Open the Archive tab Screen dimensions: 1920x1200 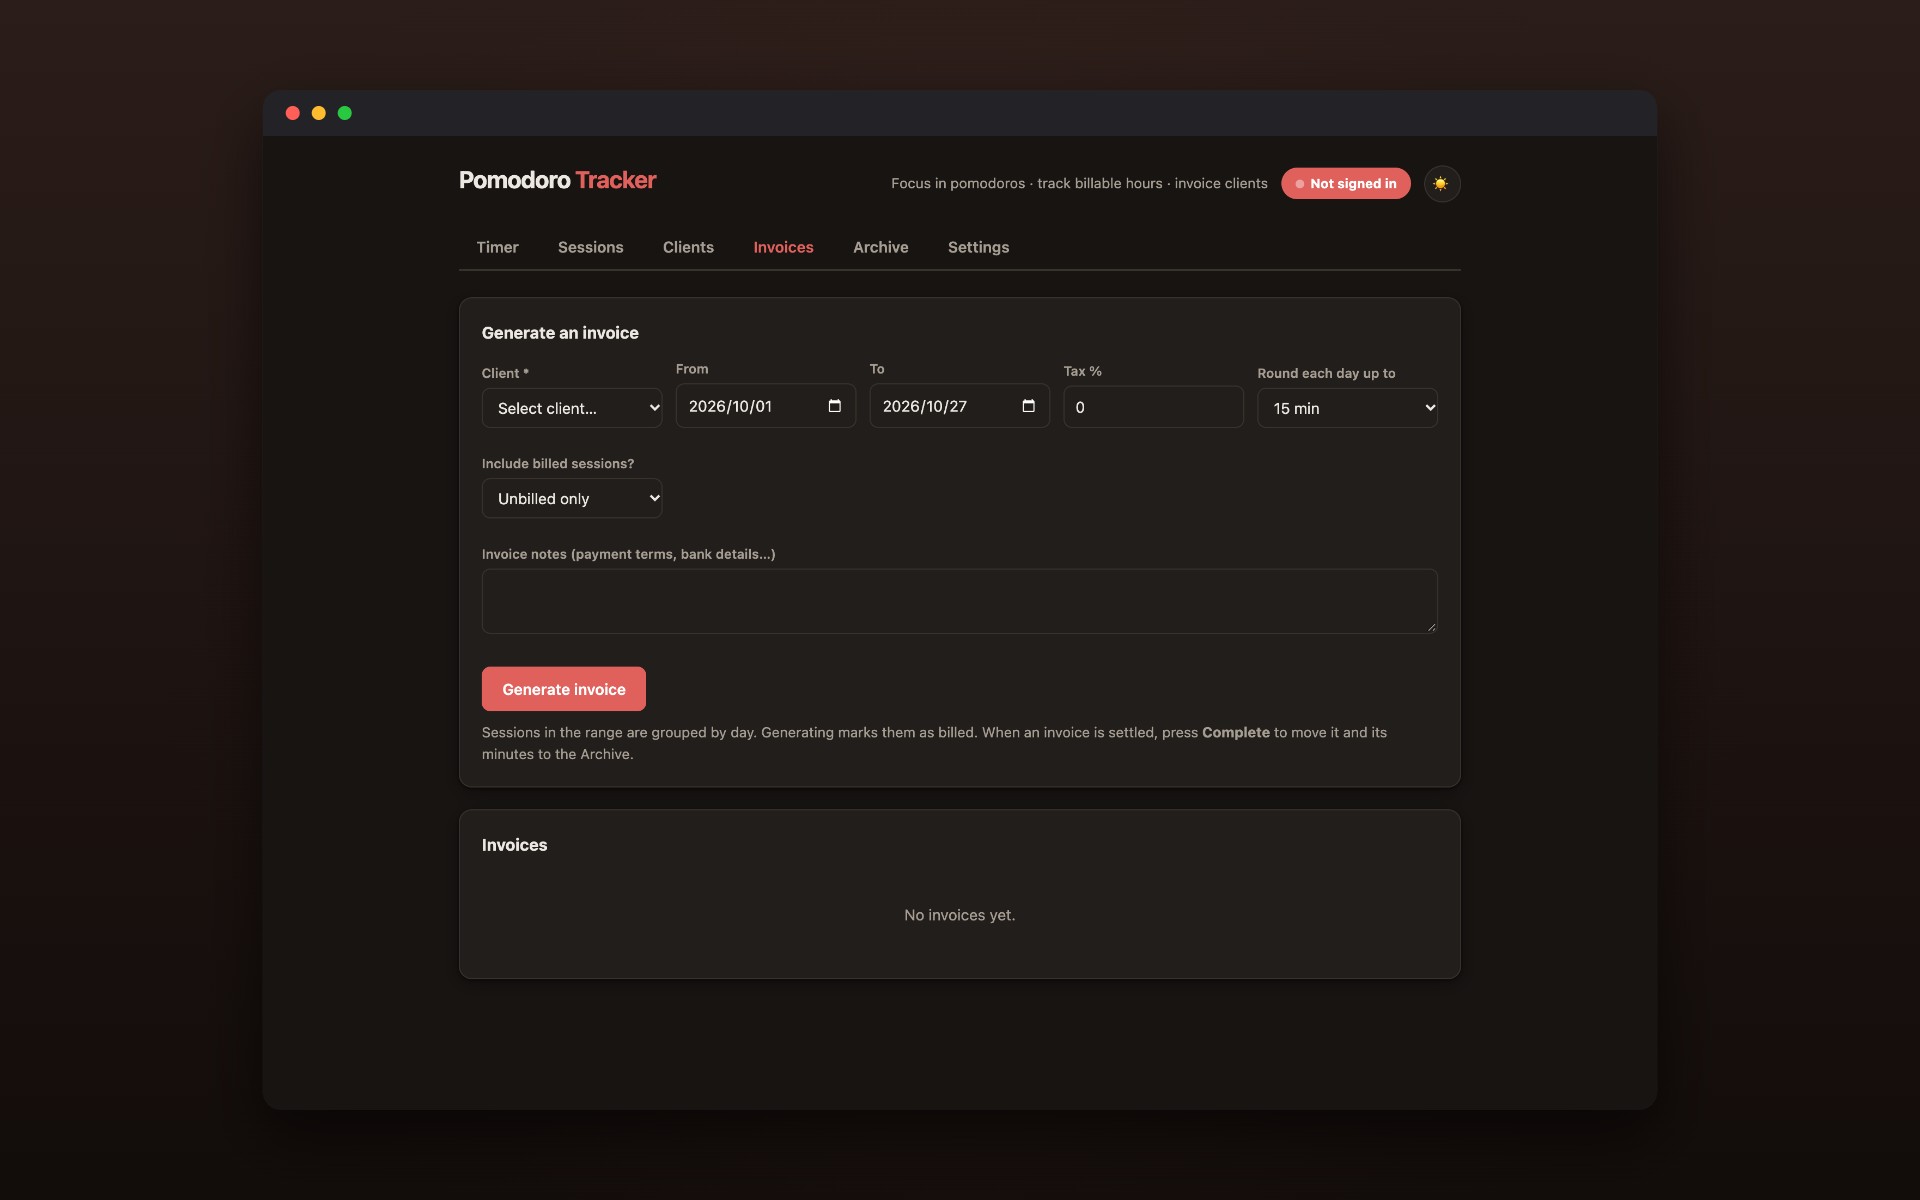coord(880,247)
